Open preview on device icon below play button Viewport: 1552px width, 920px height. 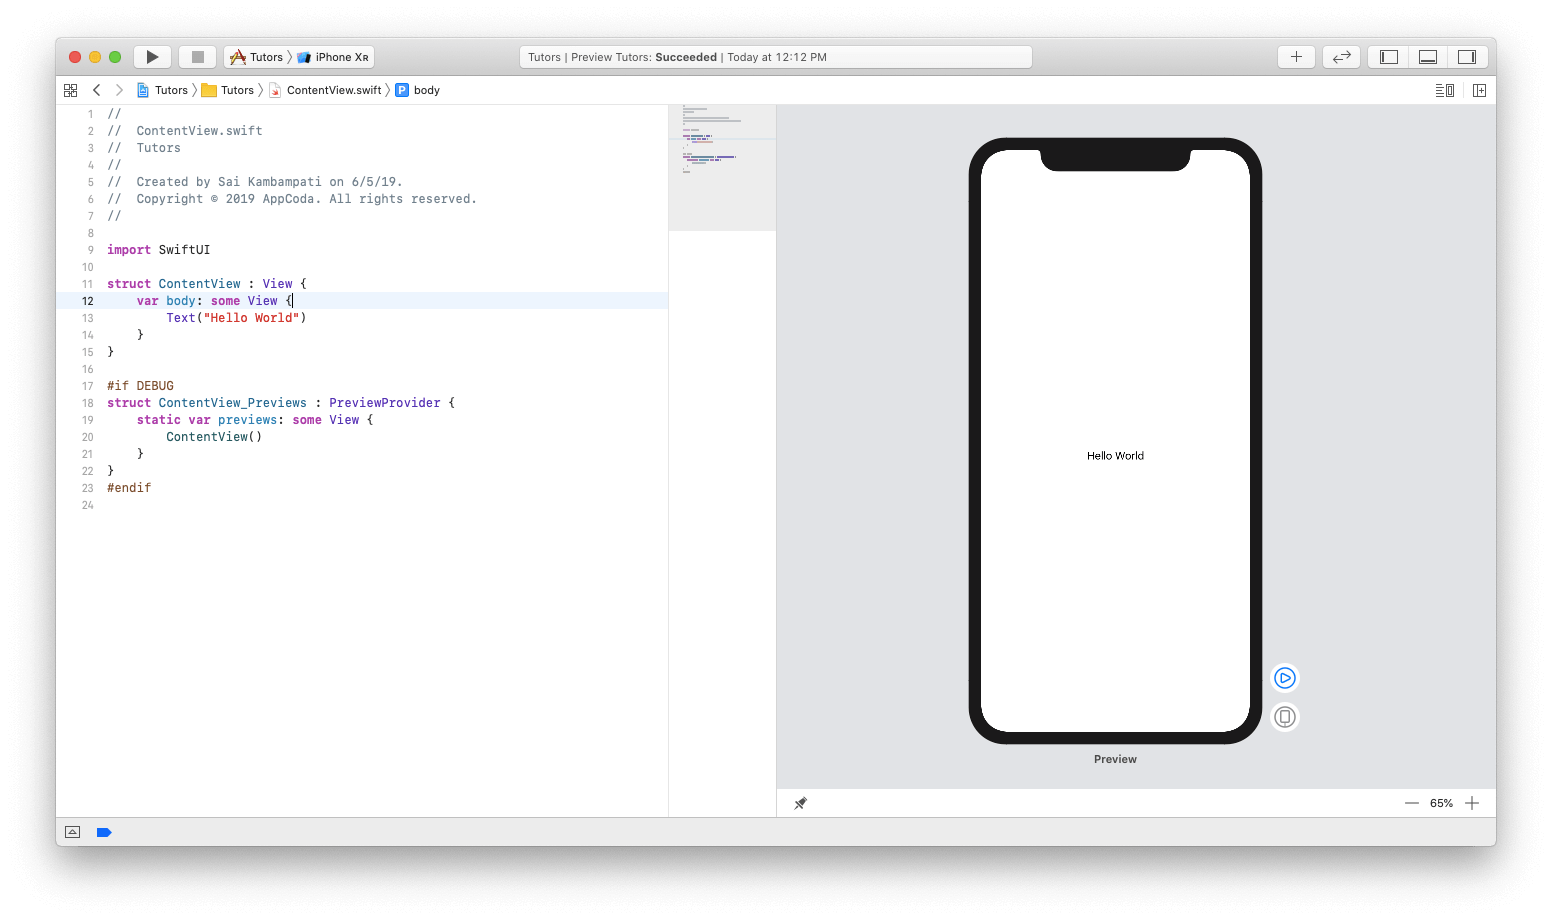(1284, 716)
